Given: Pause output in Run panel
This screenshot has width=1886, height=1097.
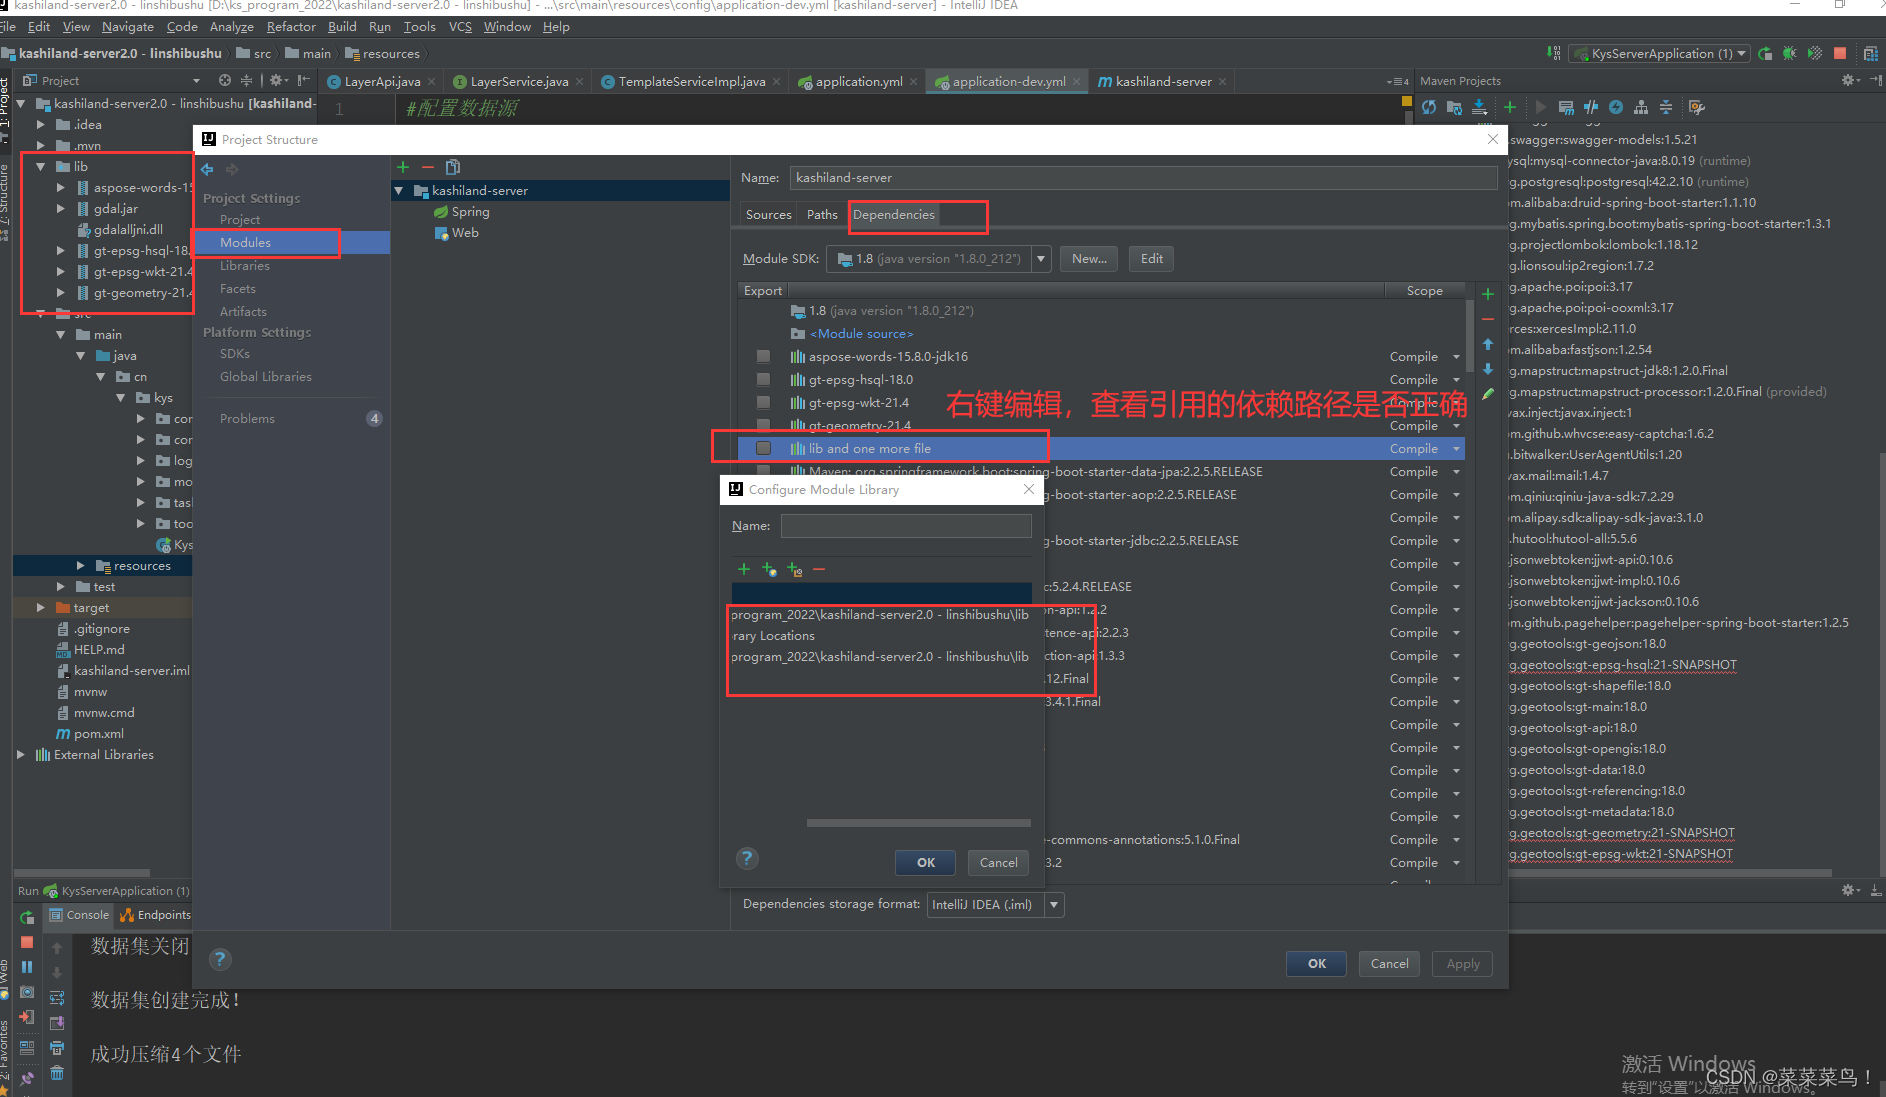Looking at the screenshot, I should click(x=27, y=967).
